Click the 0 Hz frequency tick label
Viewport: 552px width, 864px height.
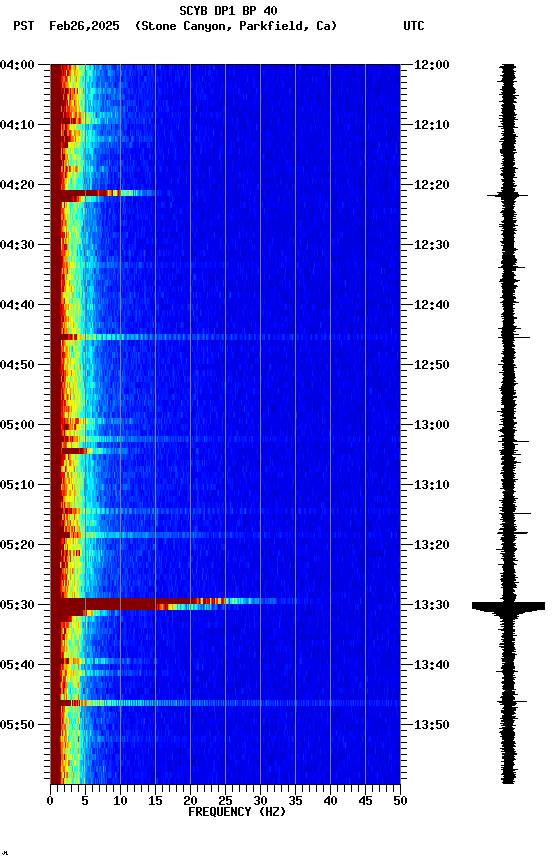point(50,802)
